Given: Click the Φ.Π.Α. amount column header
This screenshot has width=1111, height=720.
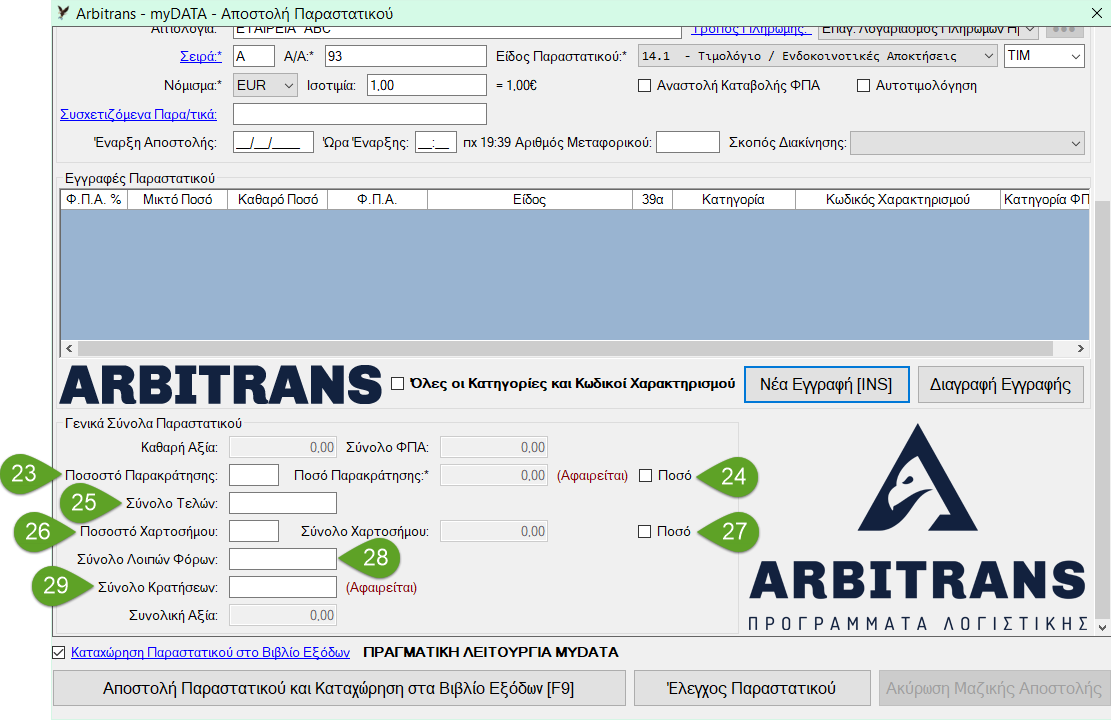Looking at the screenshot, I should pyautogui.click(x=378, y=200).
